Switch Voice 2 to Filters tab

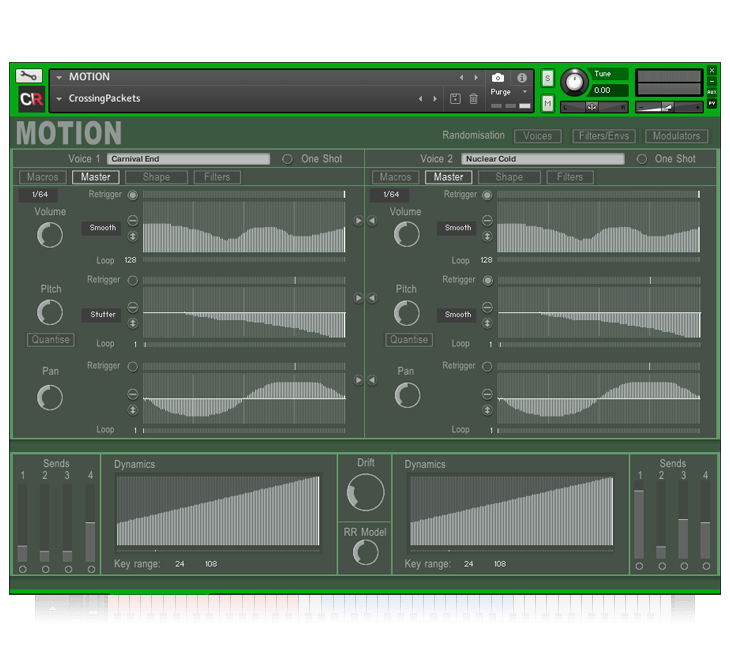click(x=570, y=177)
